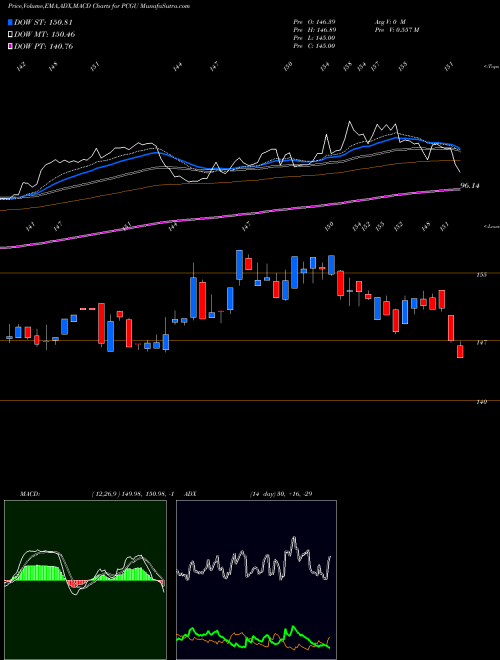Select the DOW MT: 150.46 legend text
This screenshot has width=500, height=660.
(45, 35)
